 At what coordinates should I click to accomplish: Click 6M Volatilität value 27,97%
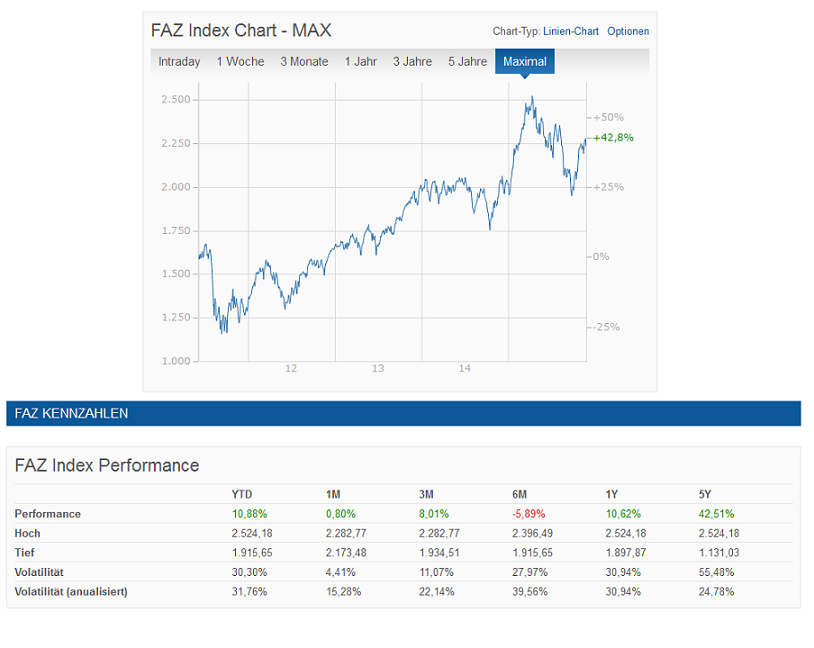[530, 572]
